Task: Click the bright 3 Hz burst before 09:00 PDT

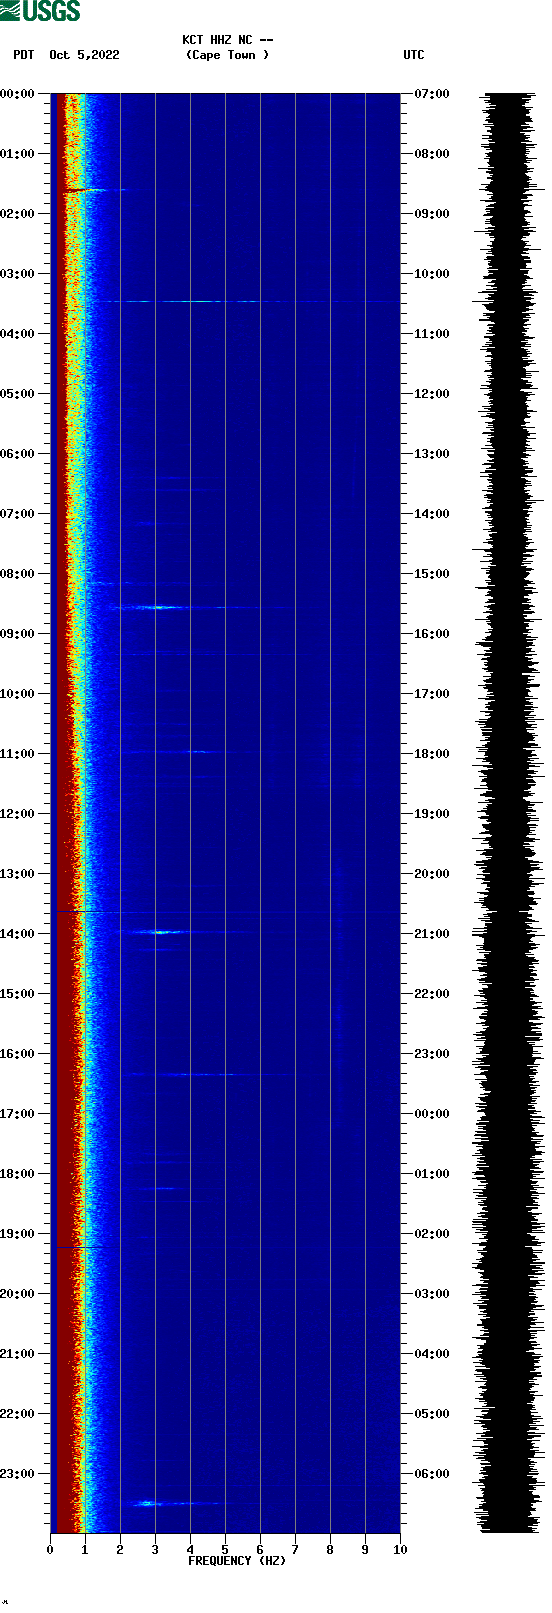Action: pos(160,607)
